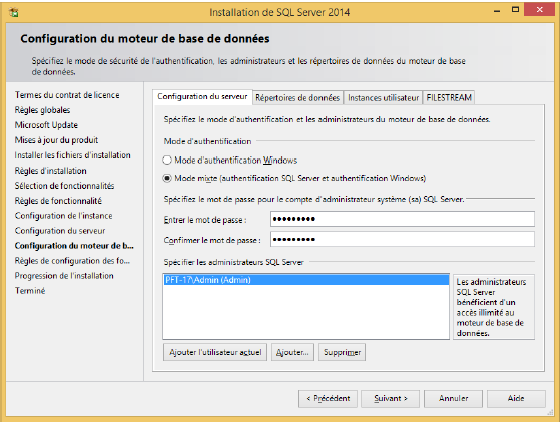560x424 pixels.
Task: Click the Entrer le mot de passe field
Action: (402, 219)
